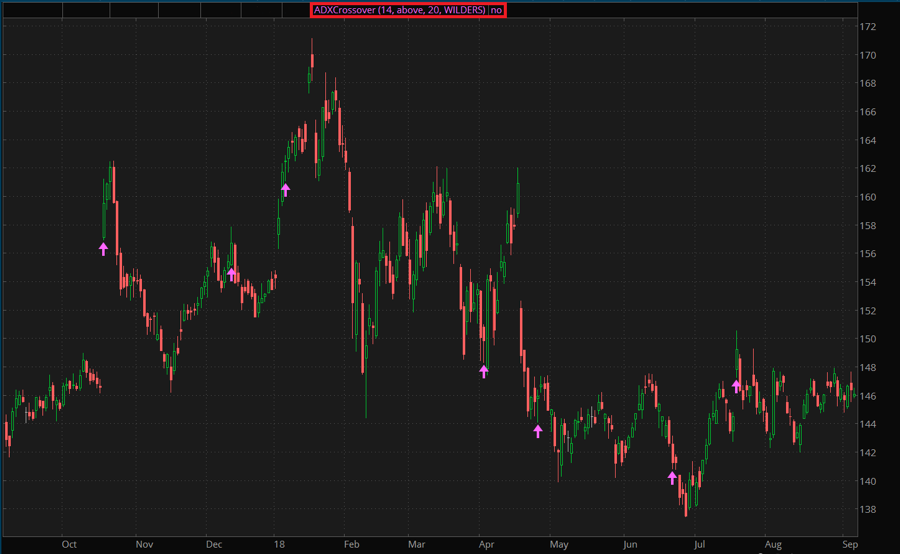Click the Sep label on time axis
This screenshot has height=554, width=900.
[849, 545]
